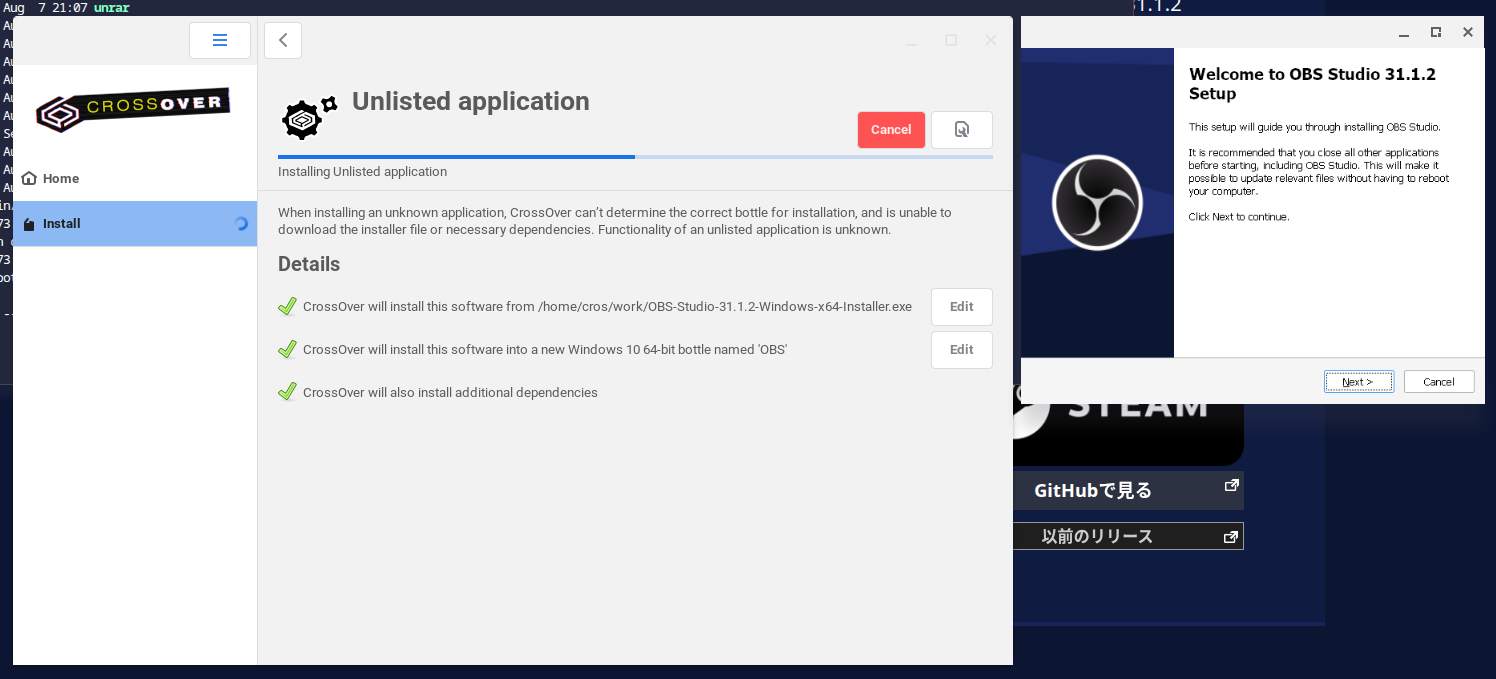This screenshot has width=1496, height=679.
Task: Click Cancel in OBS Studio Setup
Action: tap(1439, 382)
